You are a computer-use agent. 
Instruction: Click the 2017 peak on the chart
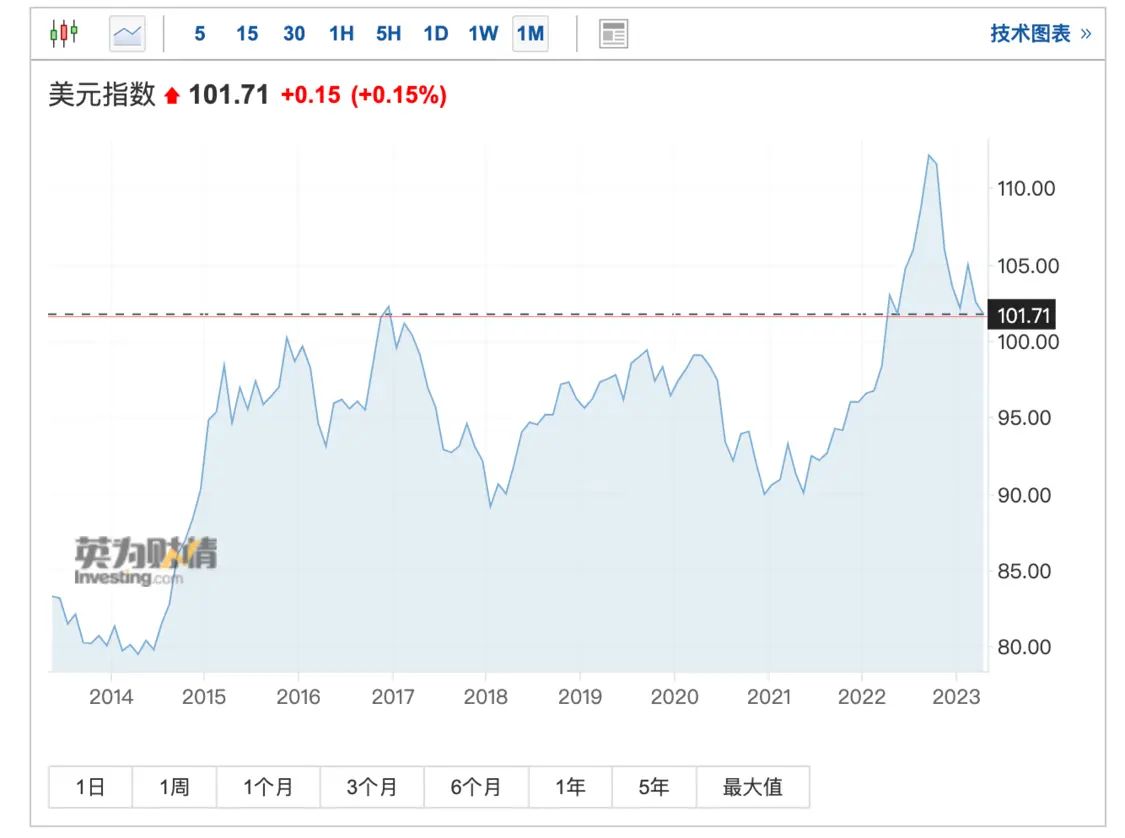click(388, 307)
